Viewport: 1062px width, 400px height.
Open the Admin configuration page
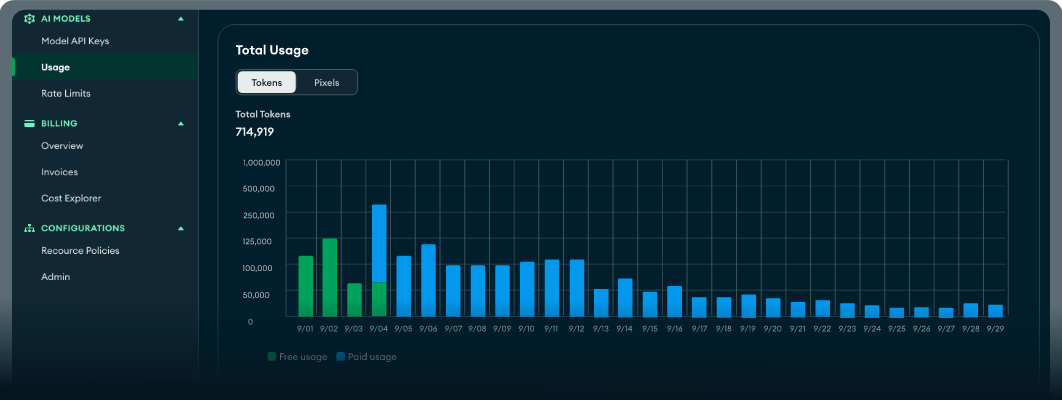[55, 276]
